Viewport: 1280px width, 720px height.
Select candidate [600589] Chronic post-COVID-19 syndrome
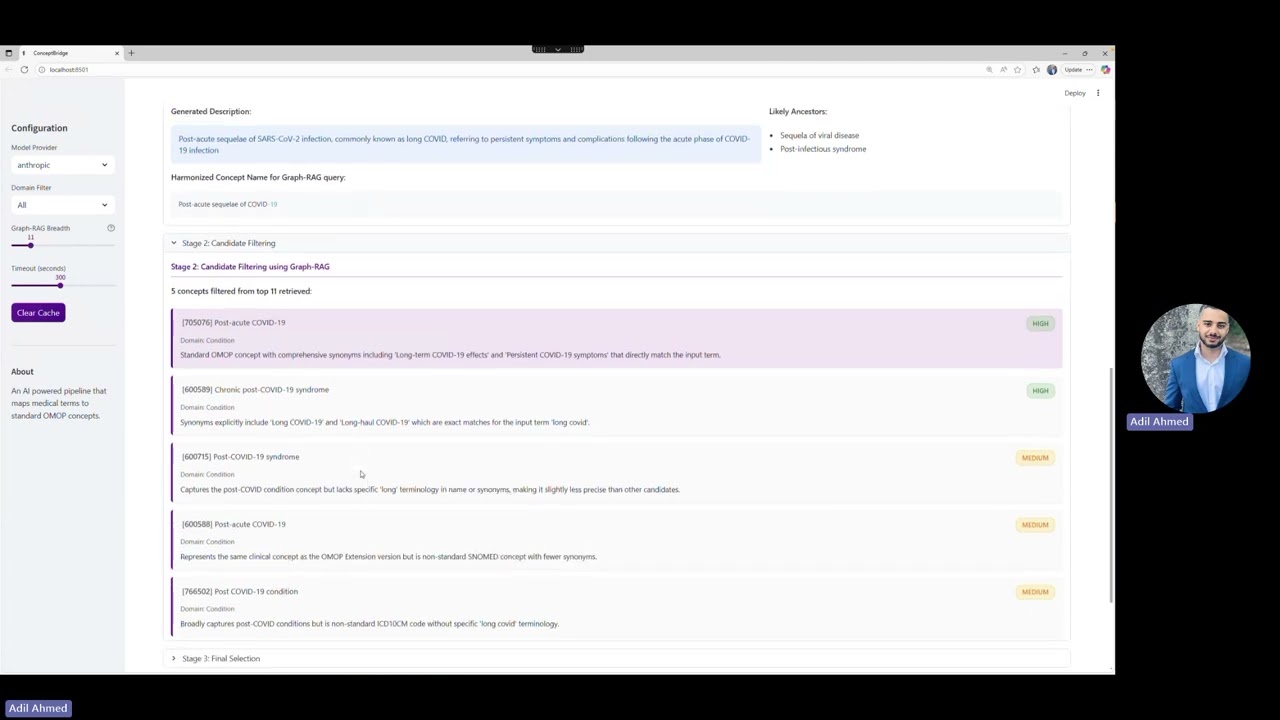616,405
